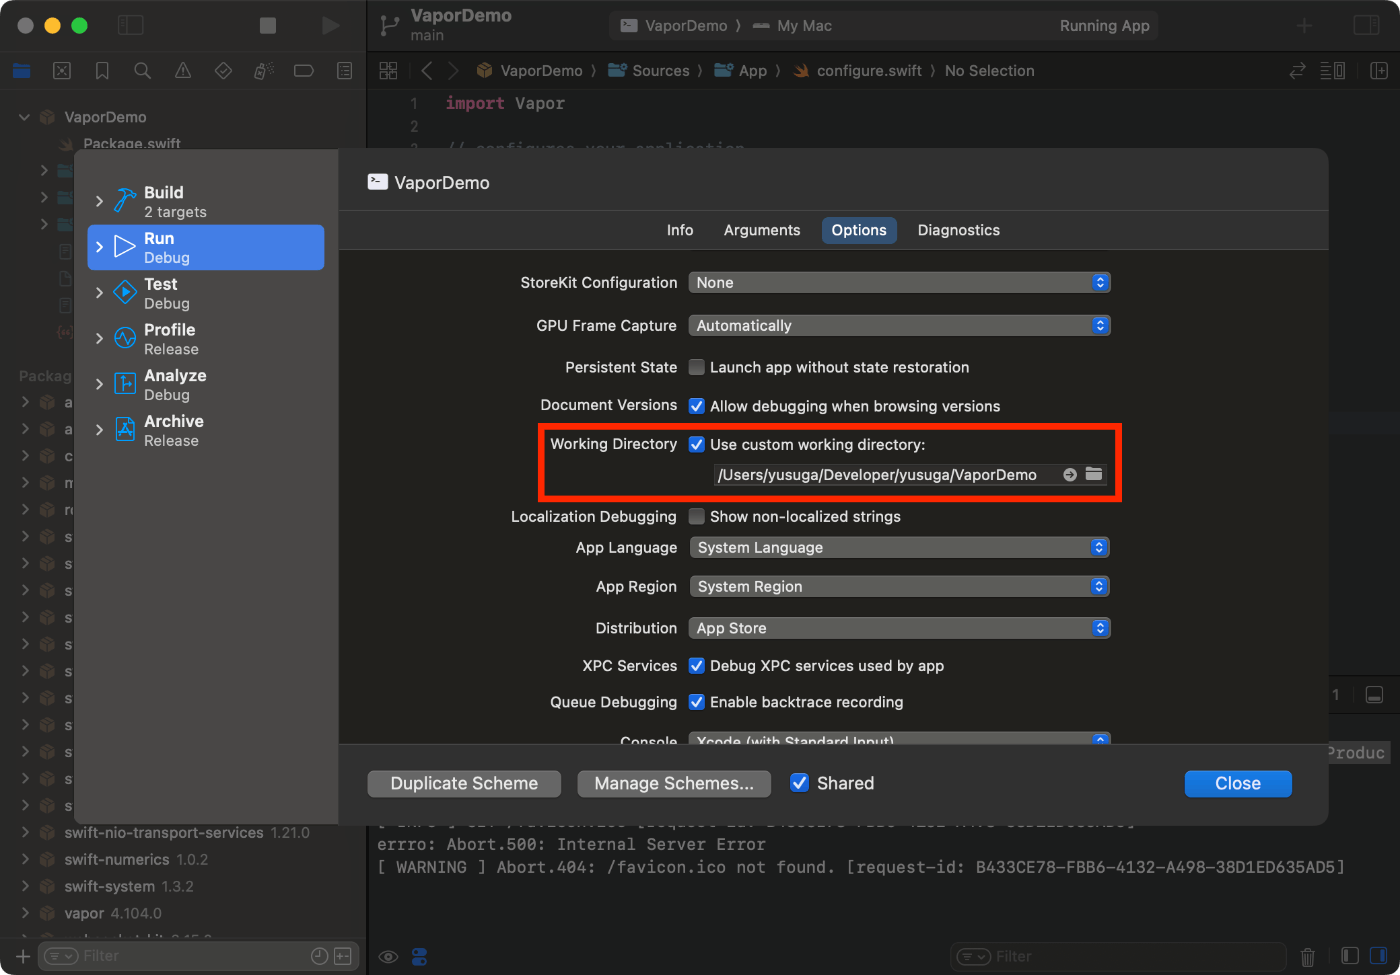Expand the Test action disclosure
Image resolution: width=1400 pixels, height=975 pixels.
(x=99, y=293)
